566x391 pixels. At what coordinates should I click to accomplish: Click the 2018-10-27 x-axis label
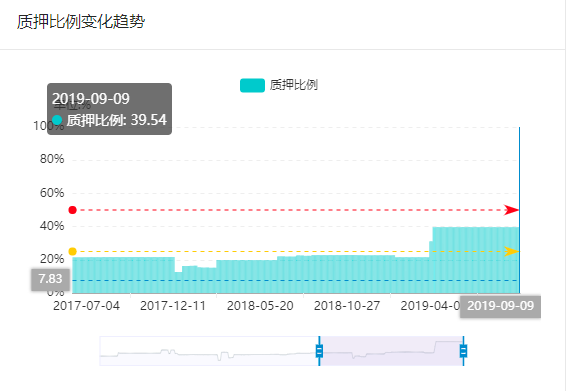pyautogui.click(x=347, y=306)
